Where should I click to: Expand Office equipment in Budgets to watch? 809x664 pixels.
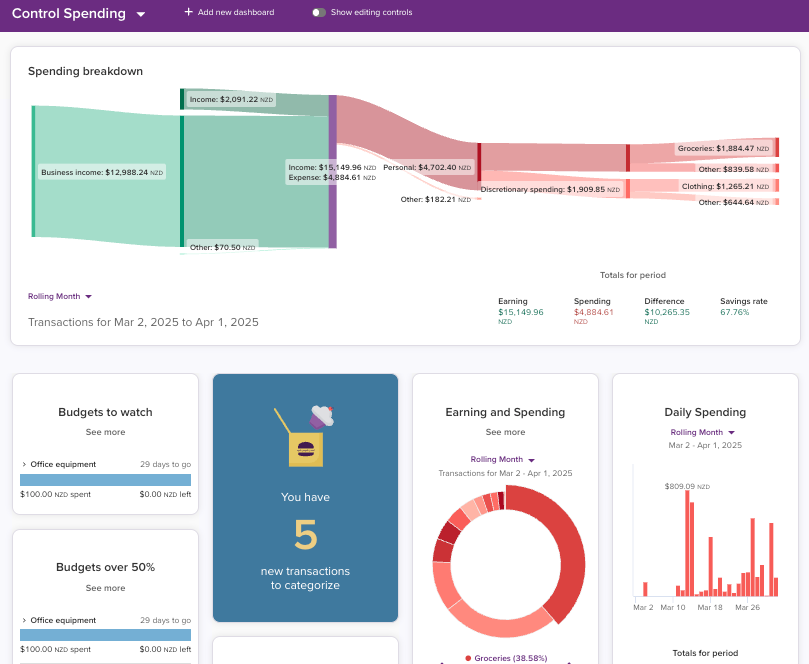(24, 464)
